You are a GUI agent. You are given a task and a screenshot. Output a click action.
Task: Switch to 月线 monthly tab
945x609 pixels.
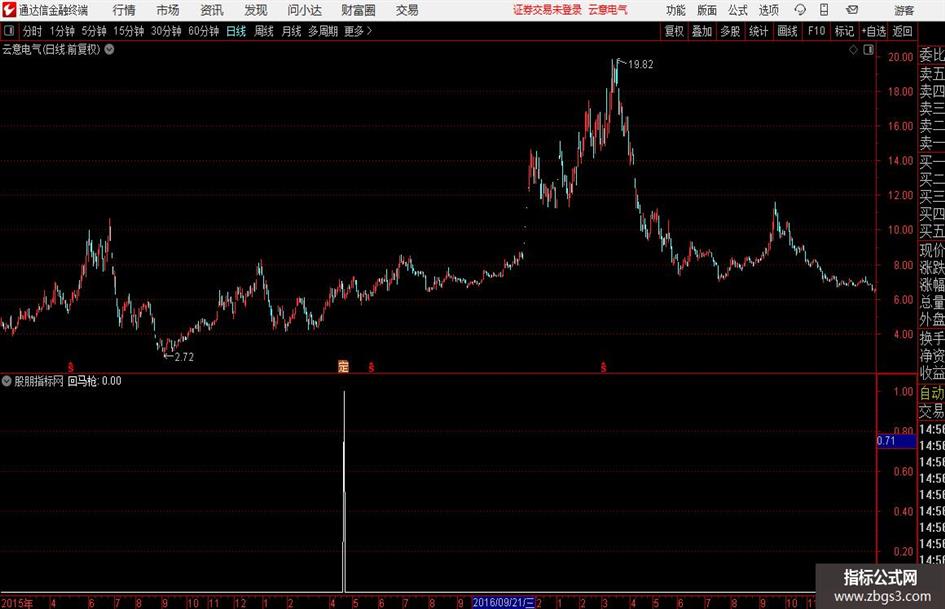292,31
